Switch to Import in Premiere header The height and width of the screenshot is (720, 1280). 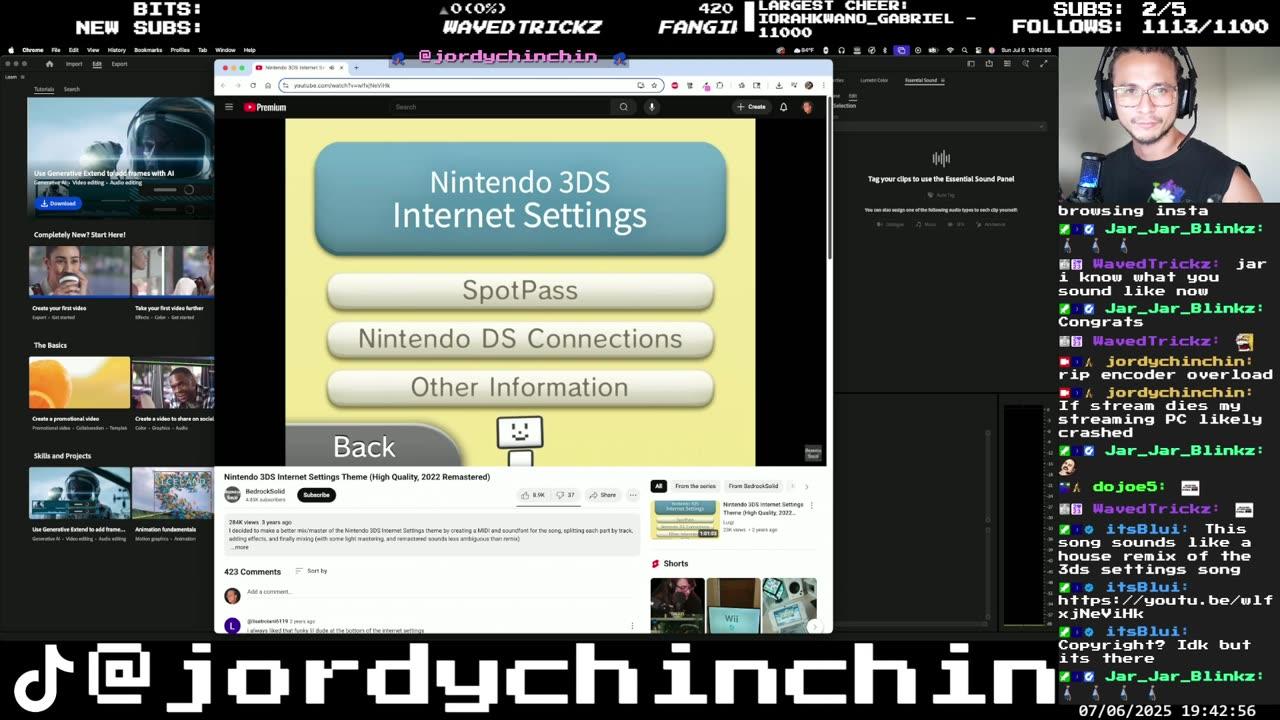click(74, 64)
